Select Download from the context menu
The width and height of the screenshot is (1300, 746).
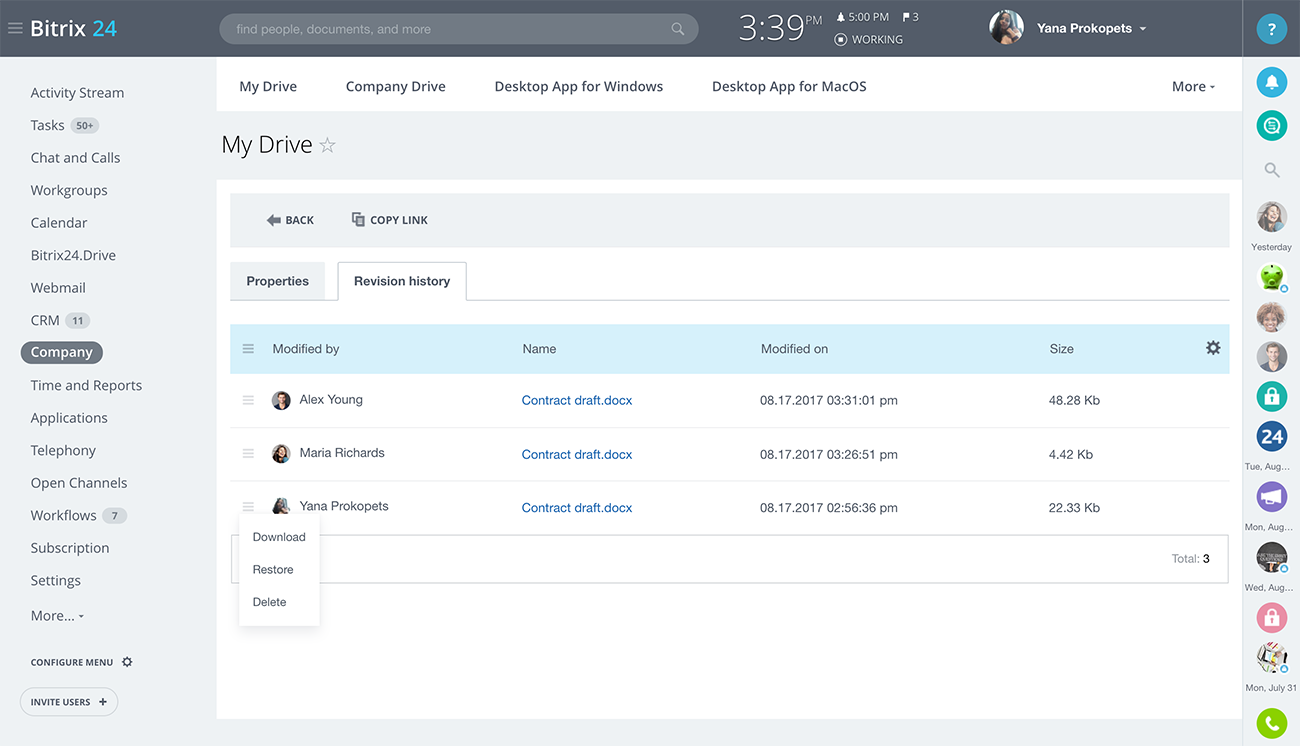[279, 537]
